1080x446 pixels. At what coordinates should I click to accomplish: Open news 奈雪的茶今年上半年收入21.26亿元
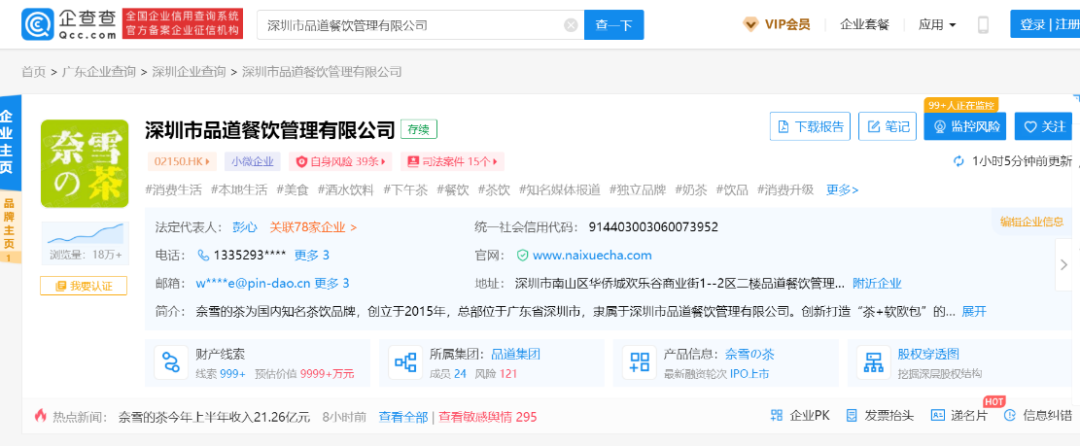point(214,416)
